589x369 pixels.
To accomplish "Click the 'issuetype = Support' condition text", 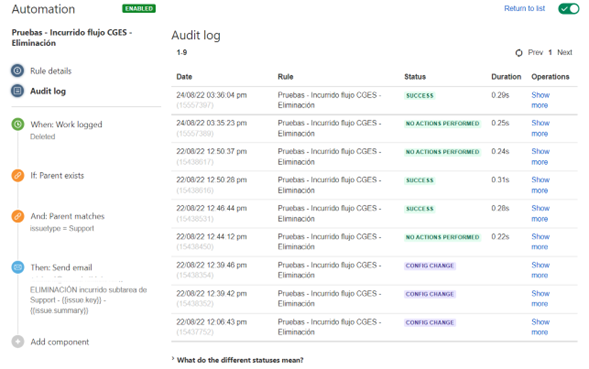I will tap(62, 228).
